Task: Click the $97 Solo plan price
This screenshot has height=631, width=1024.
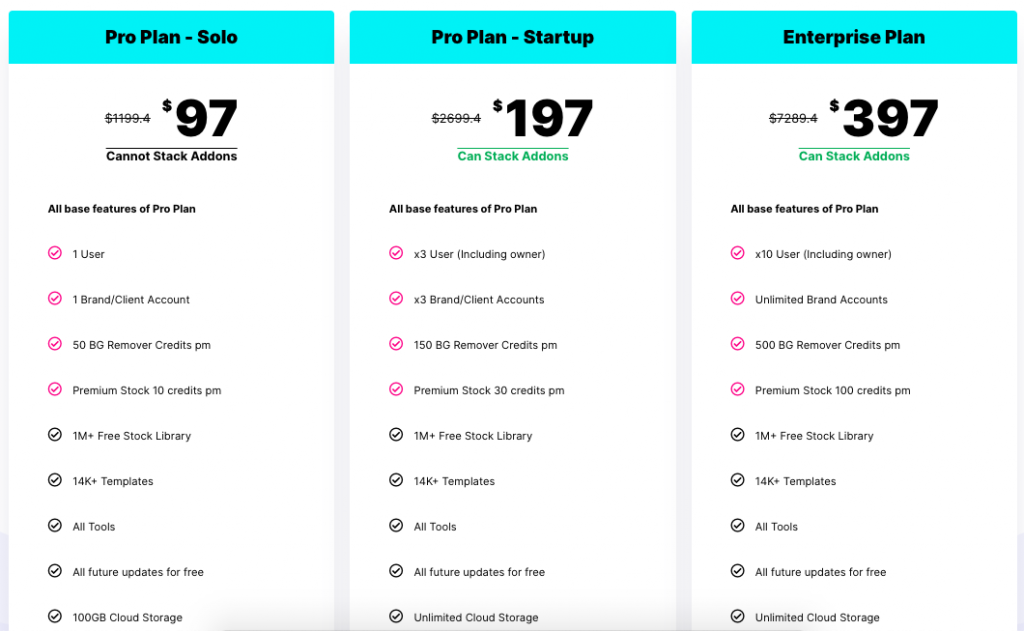Action: [x=200, y=118]
